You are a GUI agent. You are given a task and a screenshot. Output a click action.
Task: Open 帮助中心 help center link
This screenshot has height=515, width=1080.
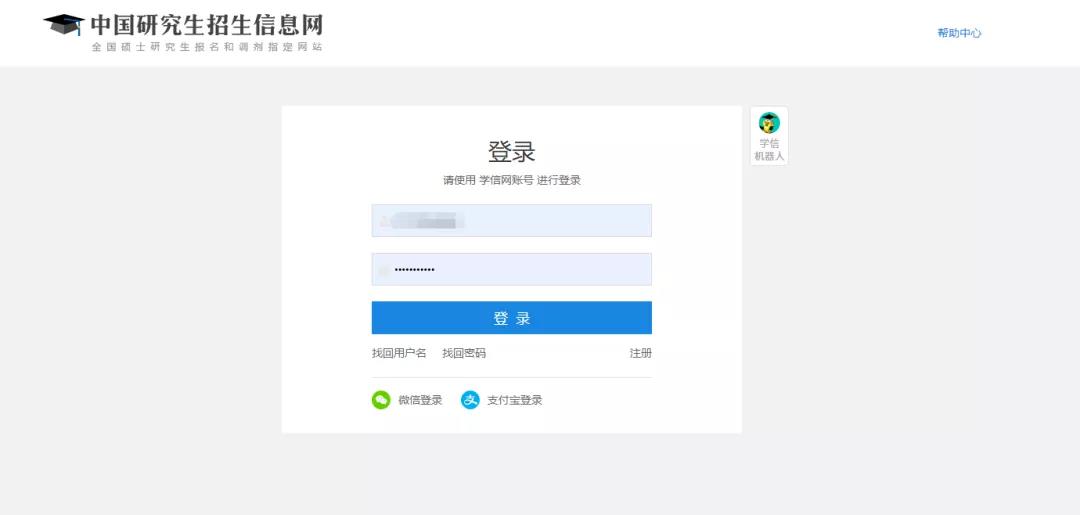pos(959,33)
